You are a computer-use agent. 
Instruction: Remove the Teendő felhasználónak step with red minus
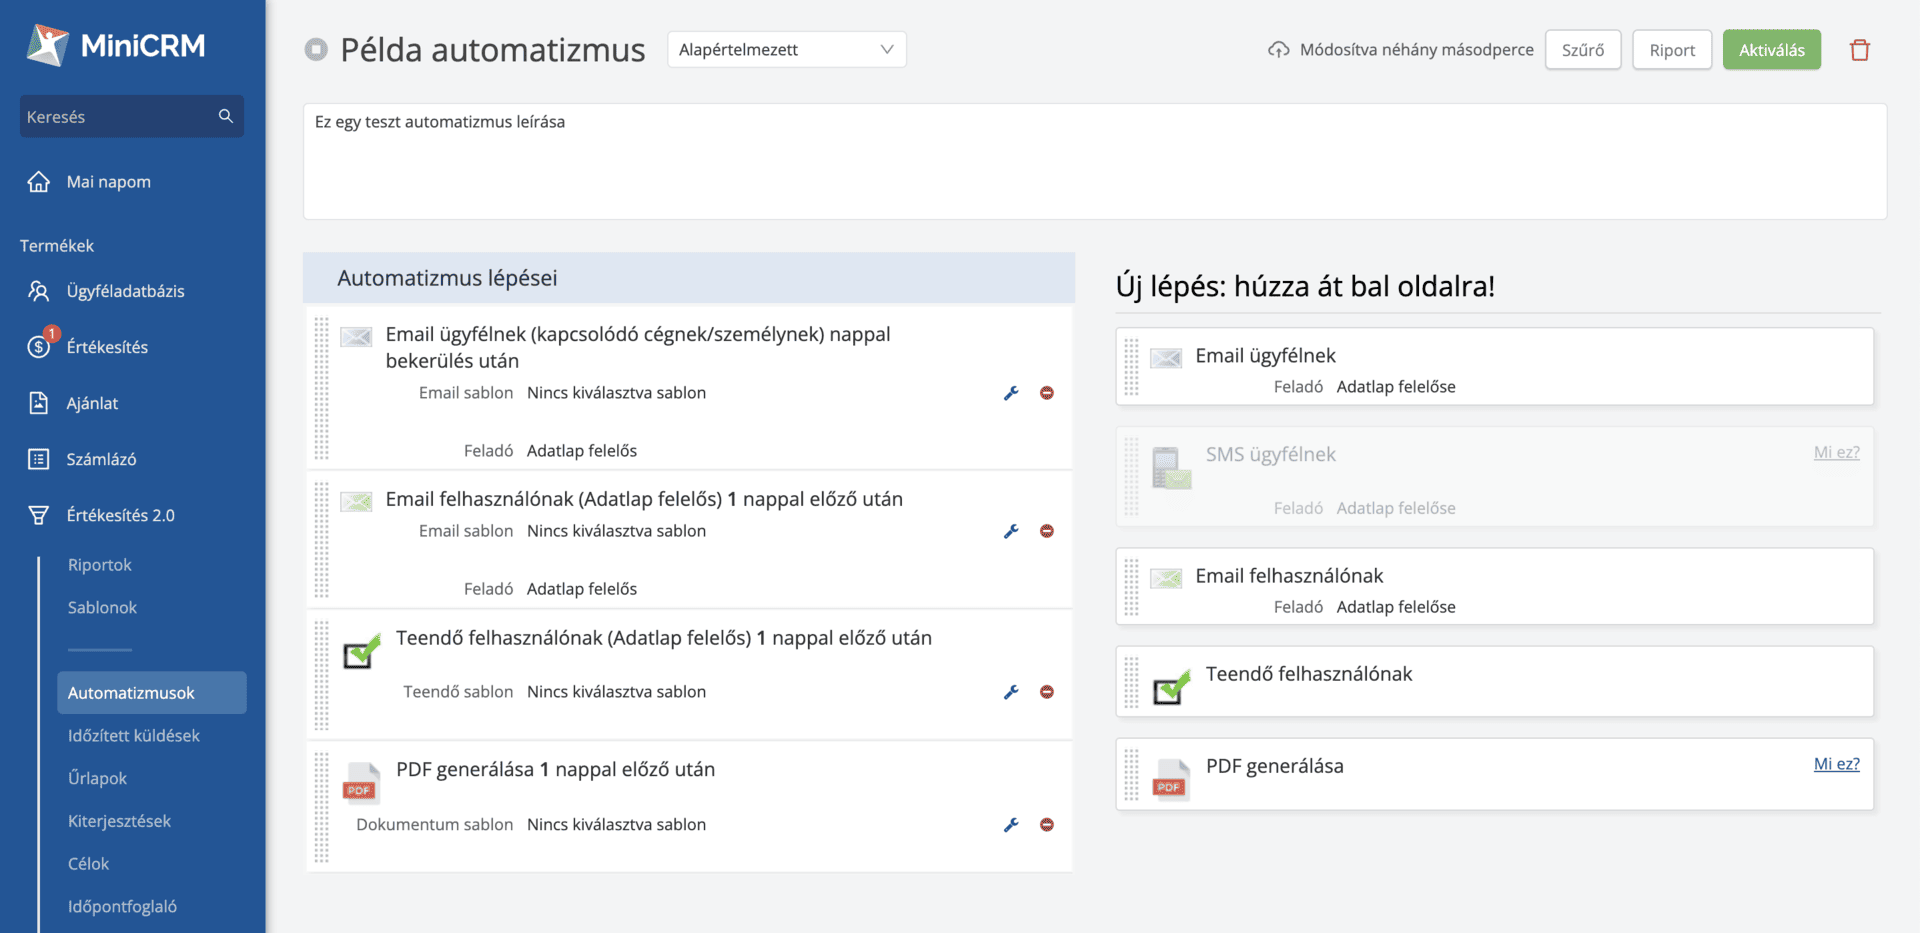point(1046,692)
